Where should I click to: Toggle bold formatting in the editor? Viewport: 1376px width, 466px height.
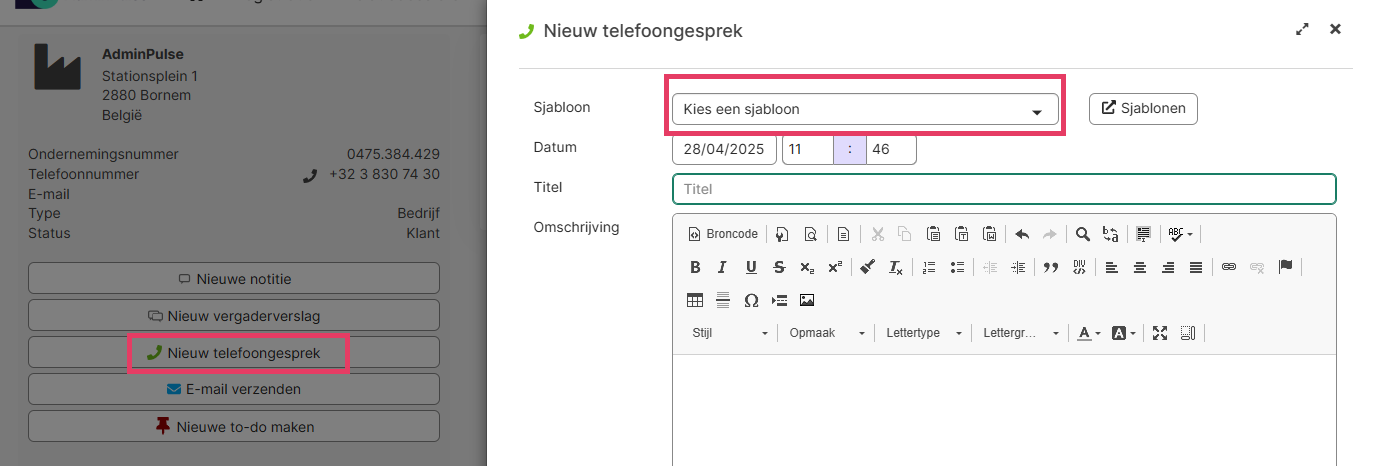point(695,267)
